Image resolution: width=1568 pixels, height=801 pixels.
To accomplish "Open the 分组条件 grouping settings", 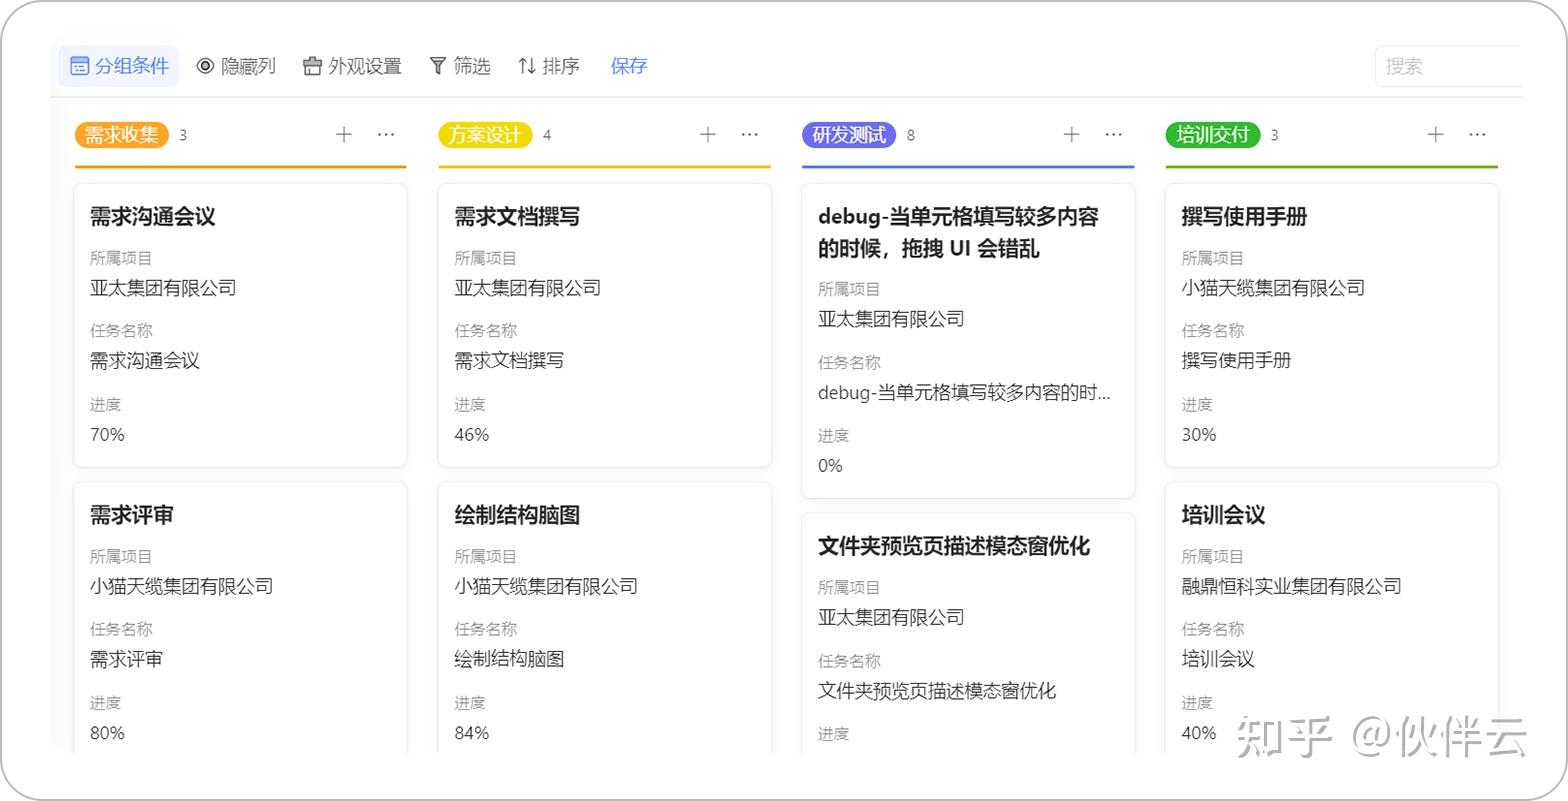I will (x=119, y=66).
